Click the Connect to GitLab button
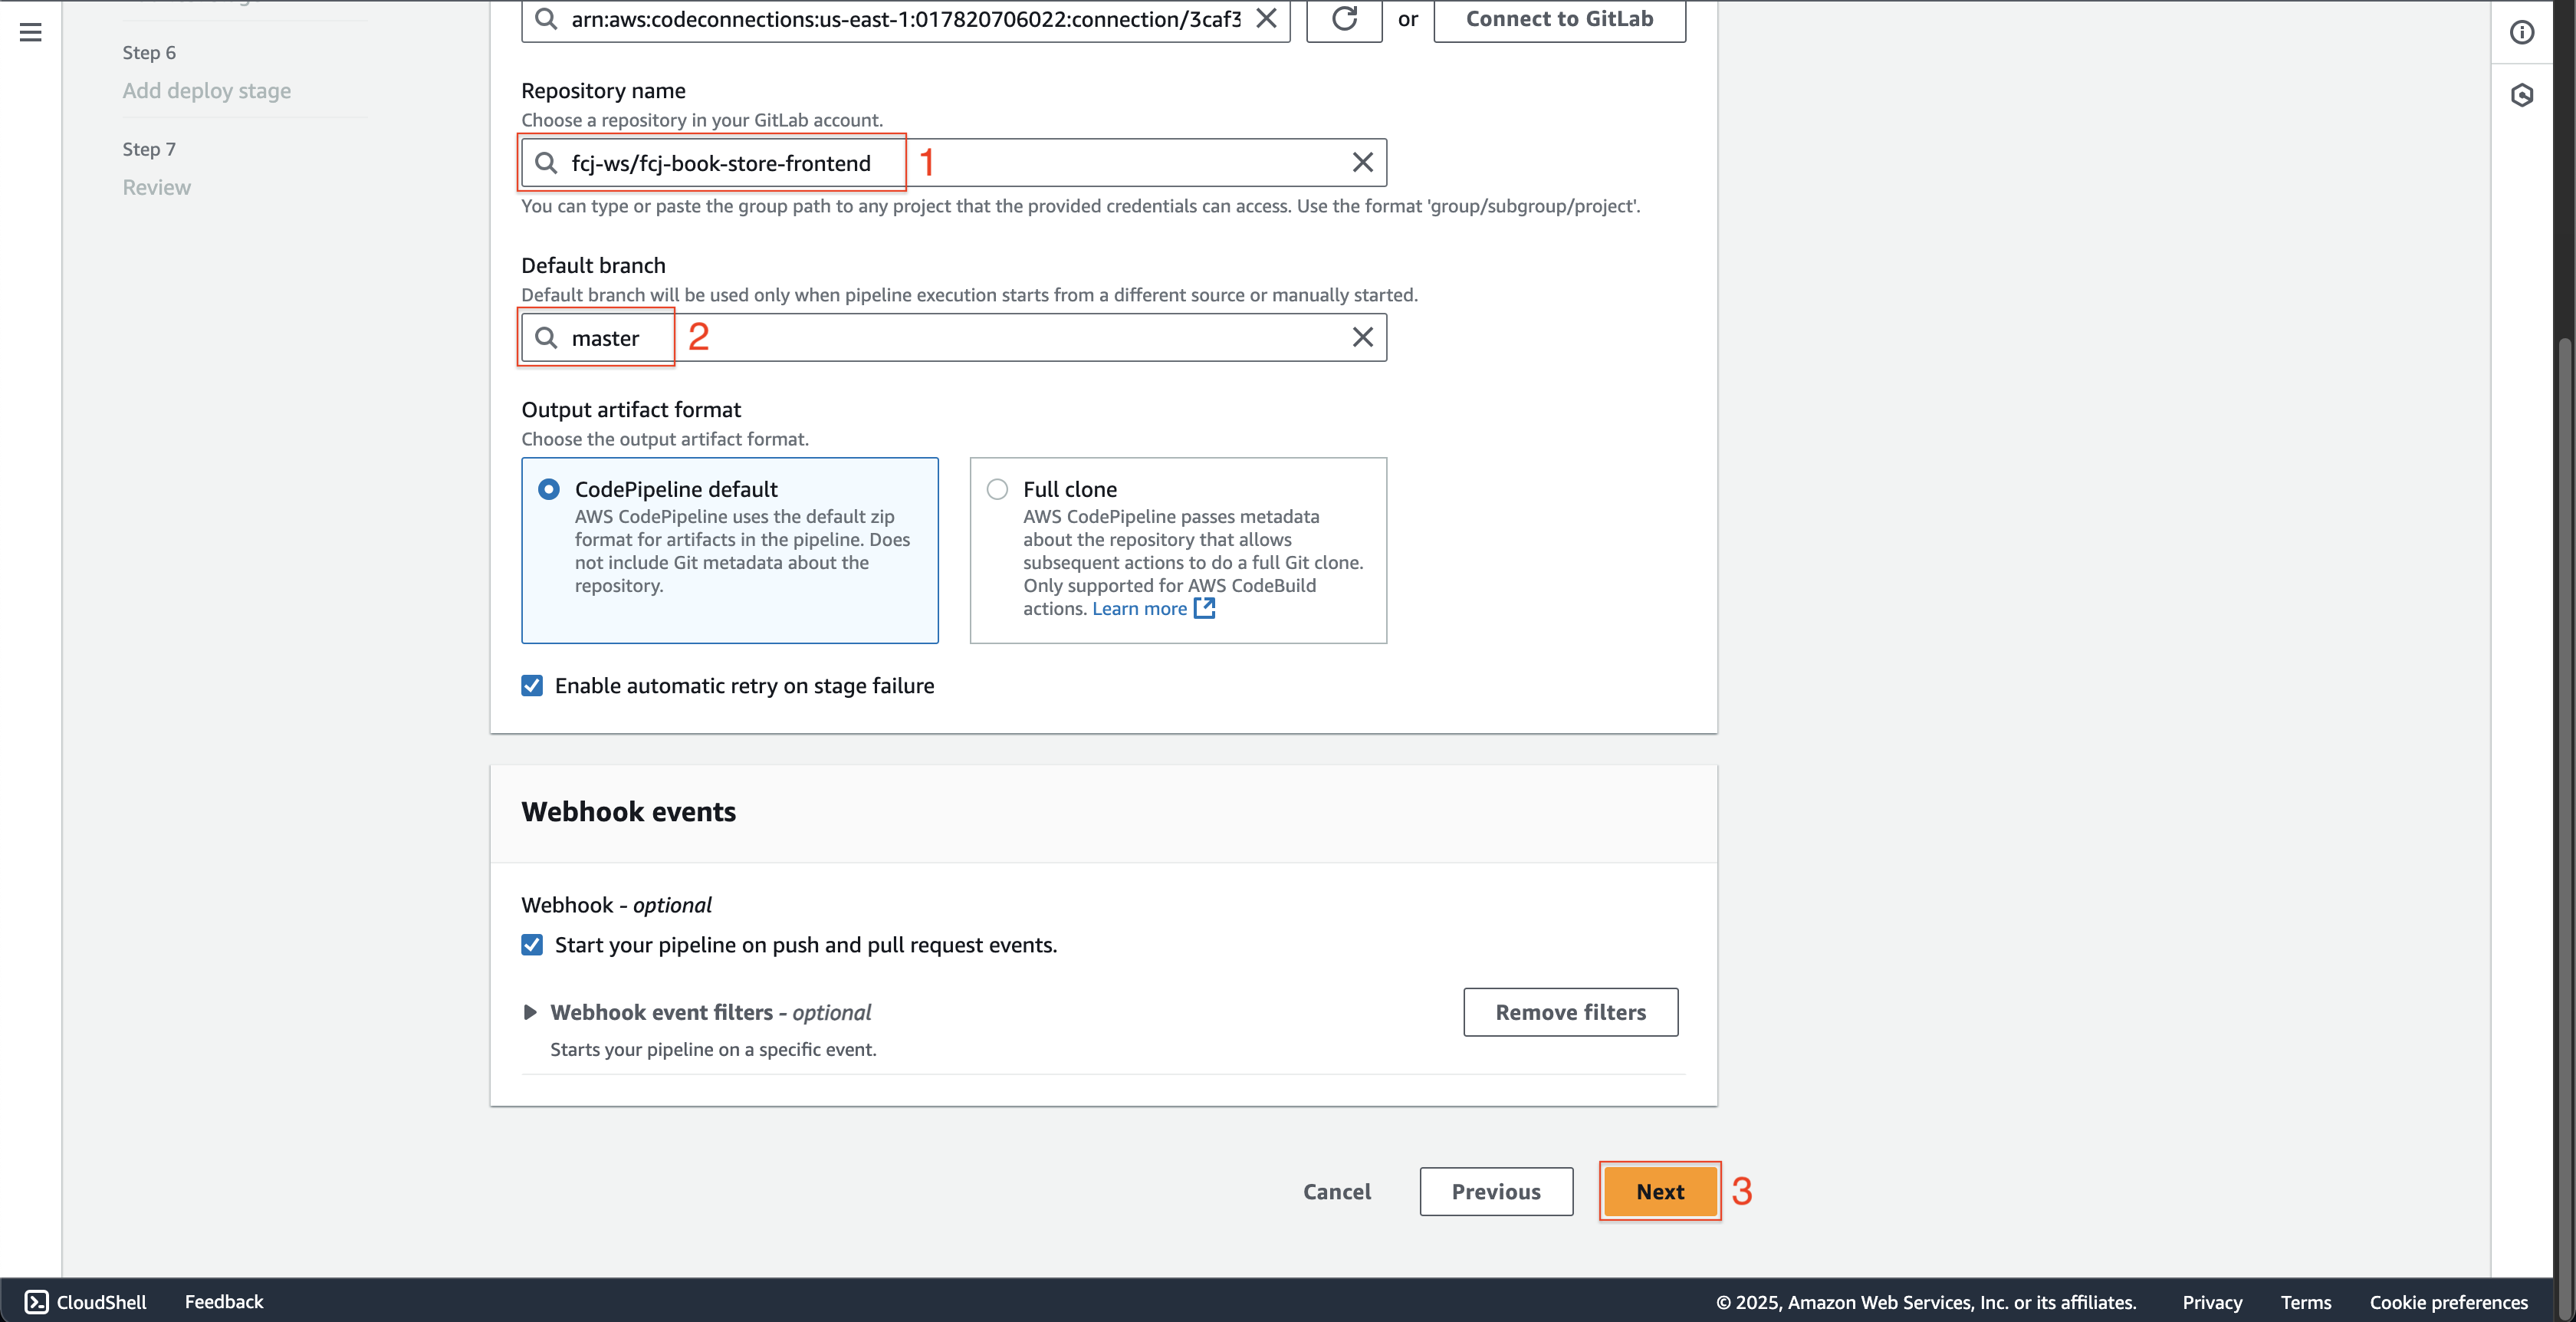The width and height of the screenshot is (2576, 1322). 1558,18
